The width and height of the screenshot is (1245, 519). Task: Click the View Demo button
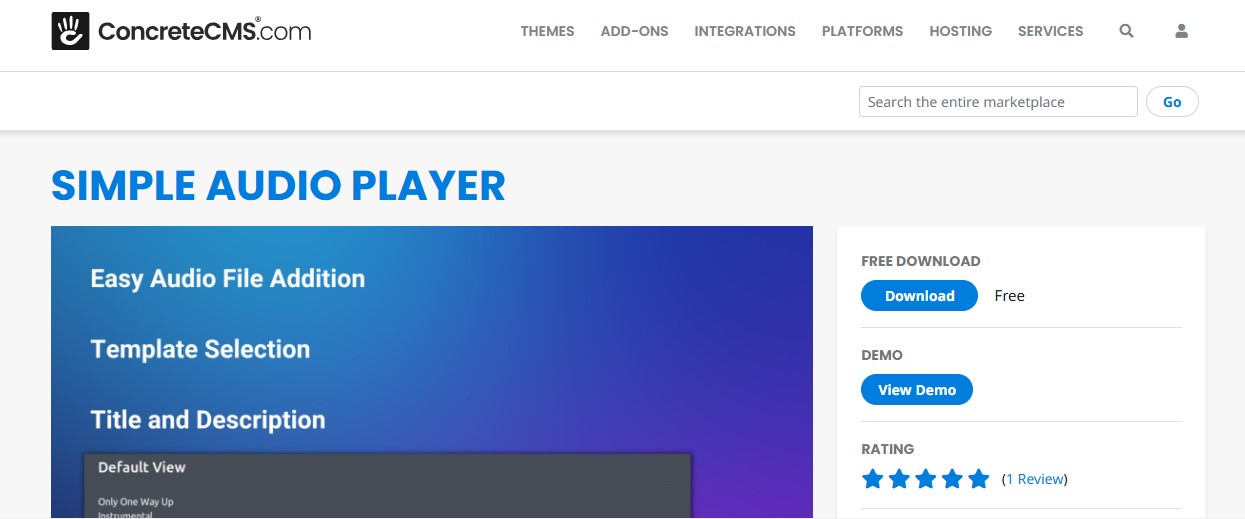[917, 390]
